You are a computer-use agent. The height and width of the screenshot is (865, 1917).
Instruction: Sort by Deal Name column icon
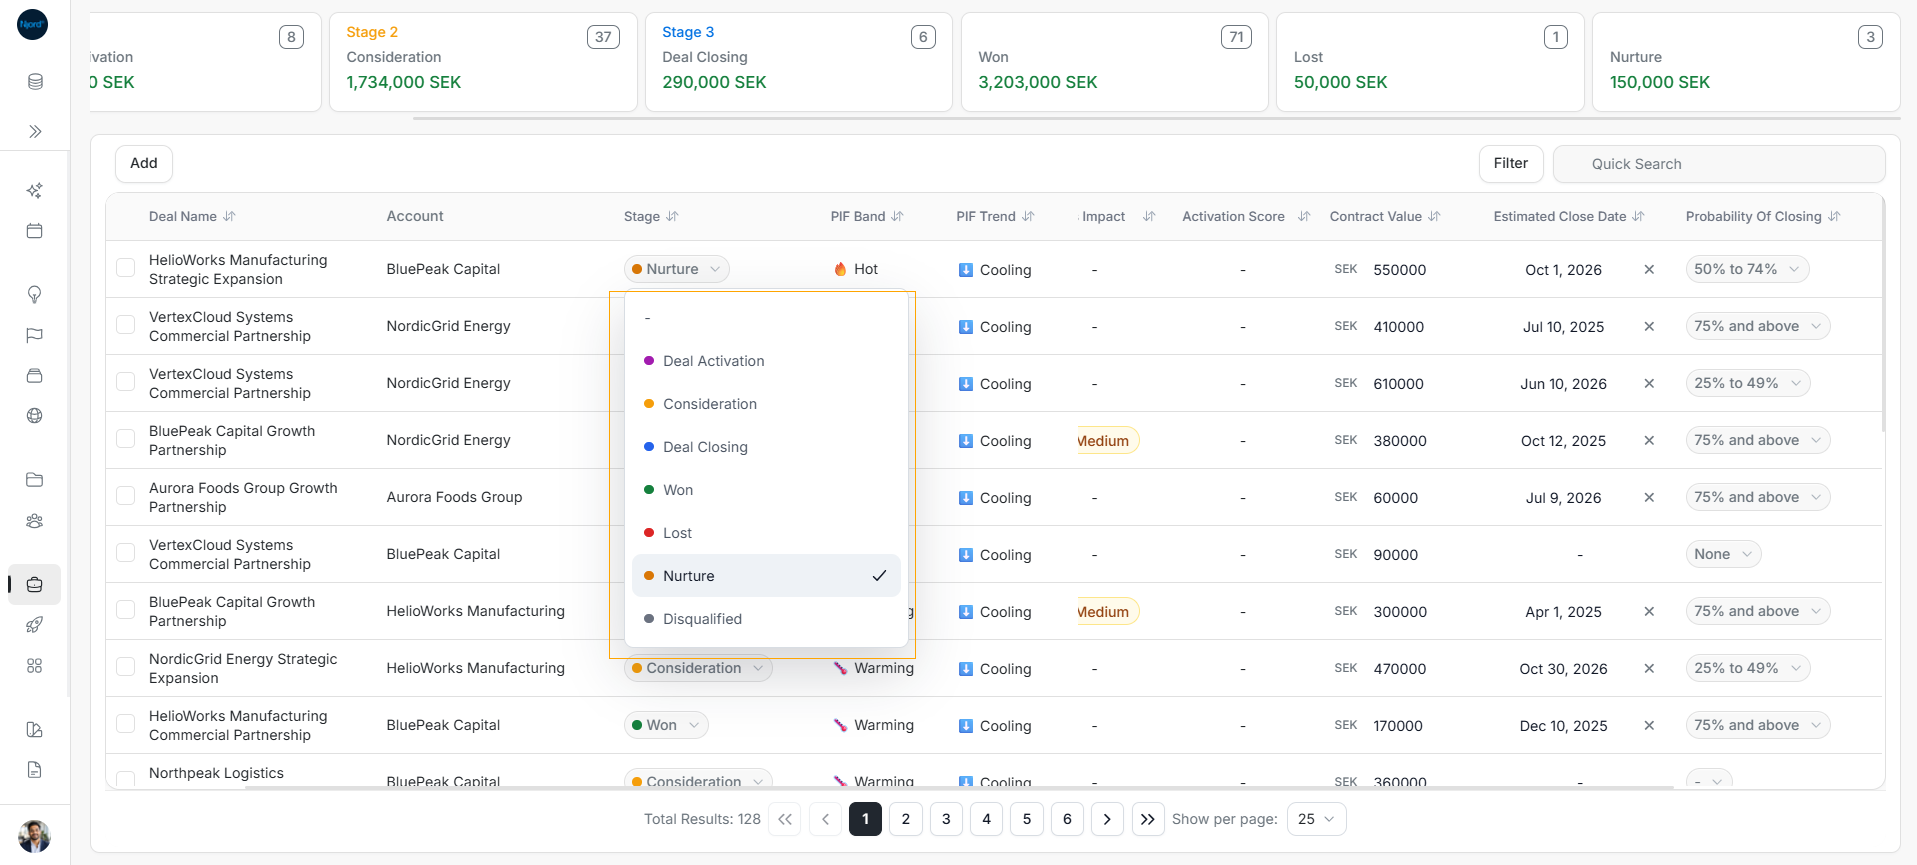click(229, 217)
